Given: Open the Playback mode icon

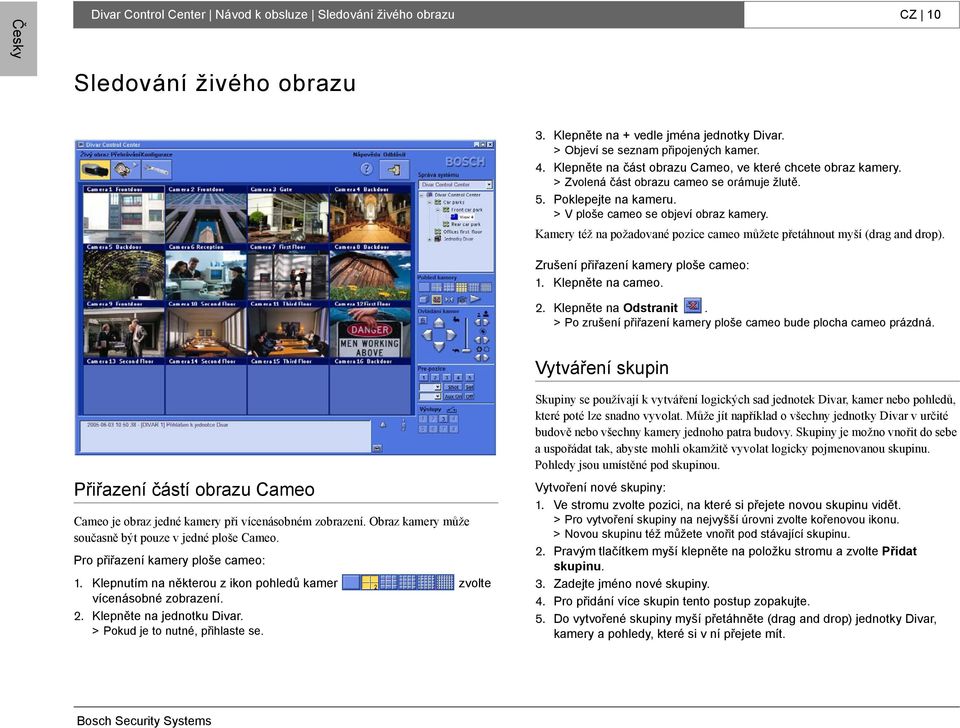Looking at the screenshot, I should 126,169.
